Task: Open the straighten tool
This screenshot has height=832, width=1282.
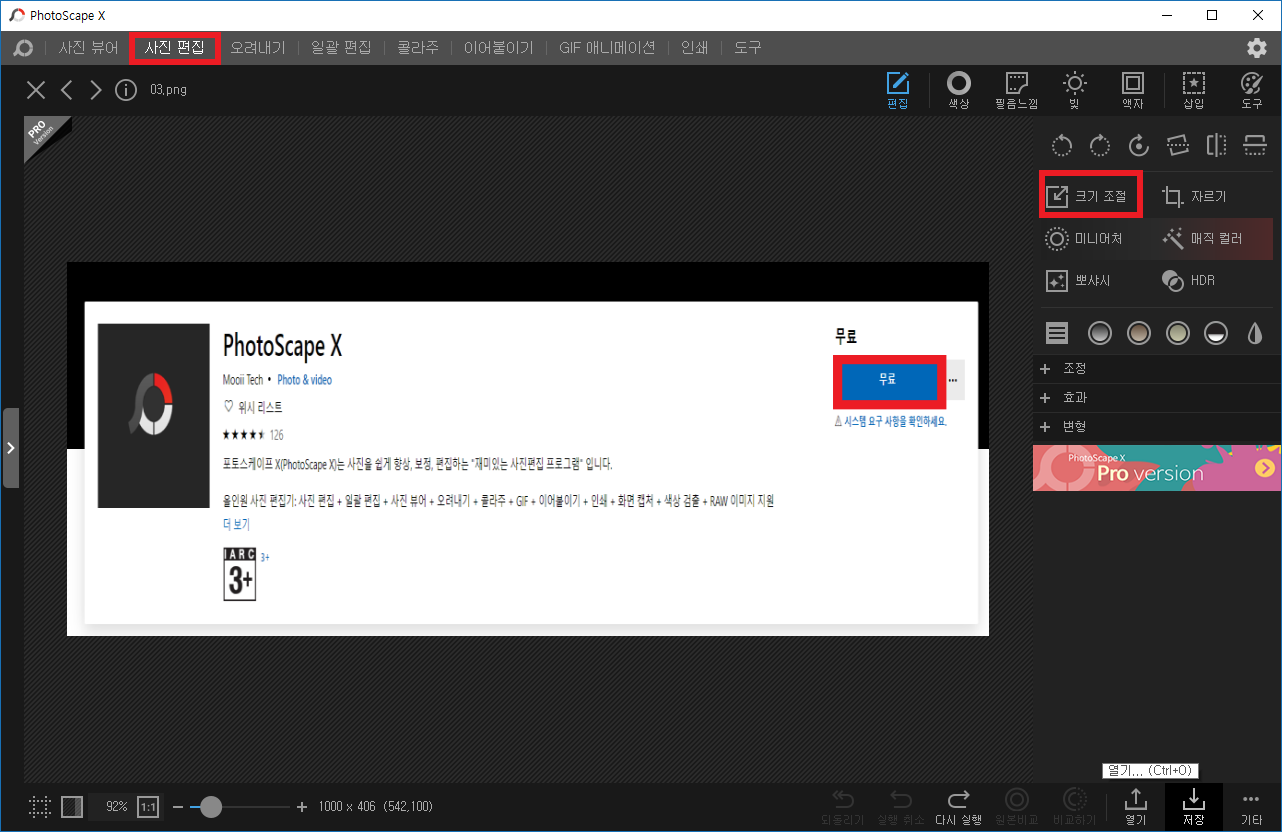Action: pos(1178,146)
